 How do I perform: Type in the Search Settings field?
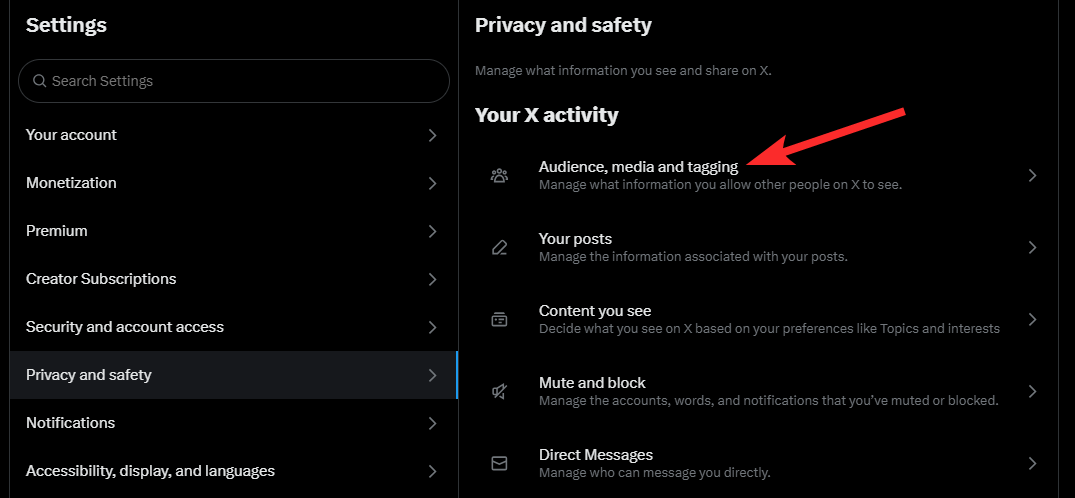240,81
